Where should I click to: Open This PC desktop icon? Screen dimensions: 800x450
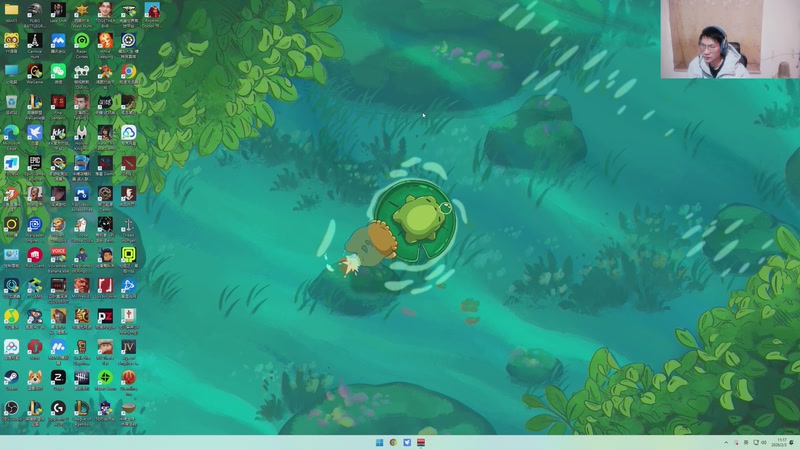tap(11, 71)
